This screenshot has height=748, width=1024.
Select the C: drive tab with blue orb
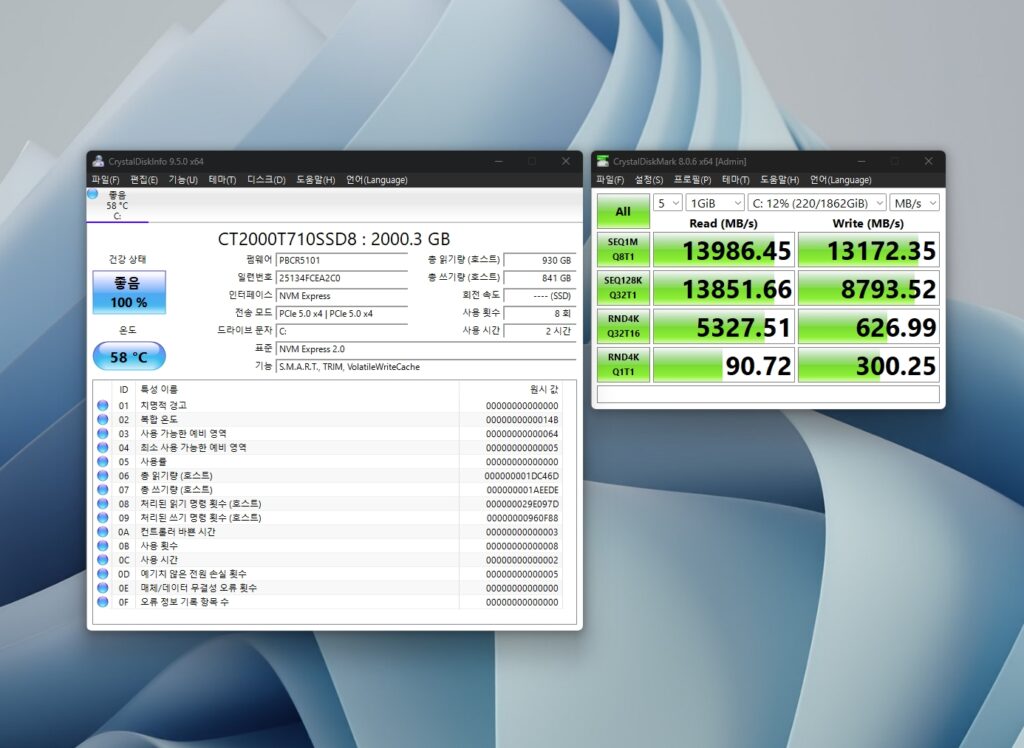[x=118, y=205]
